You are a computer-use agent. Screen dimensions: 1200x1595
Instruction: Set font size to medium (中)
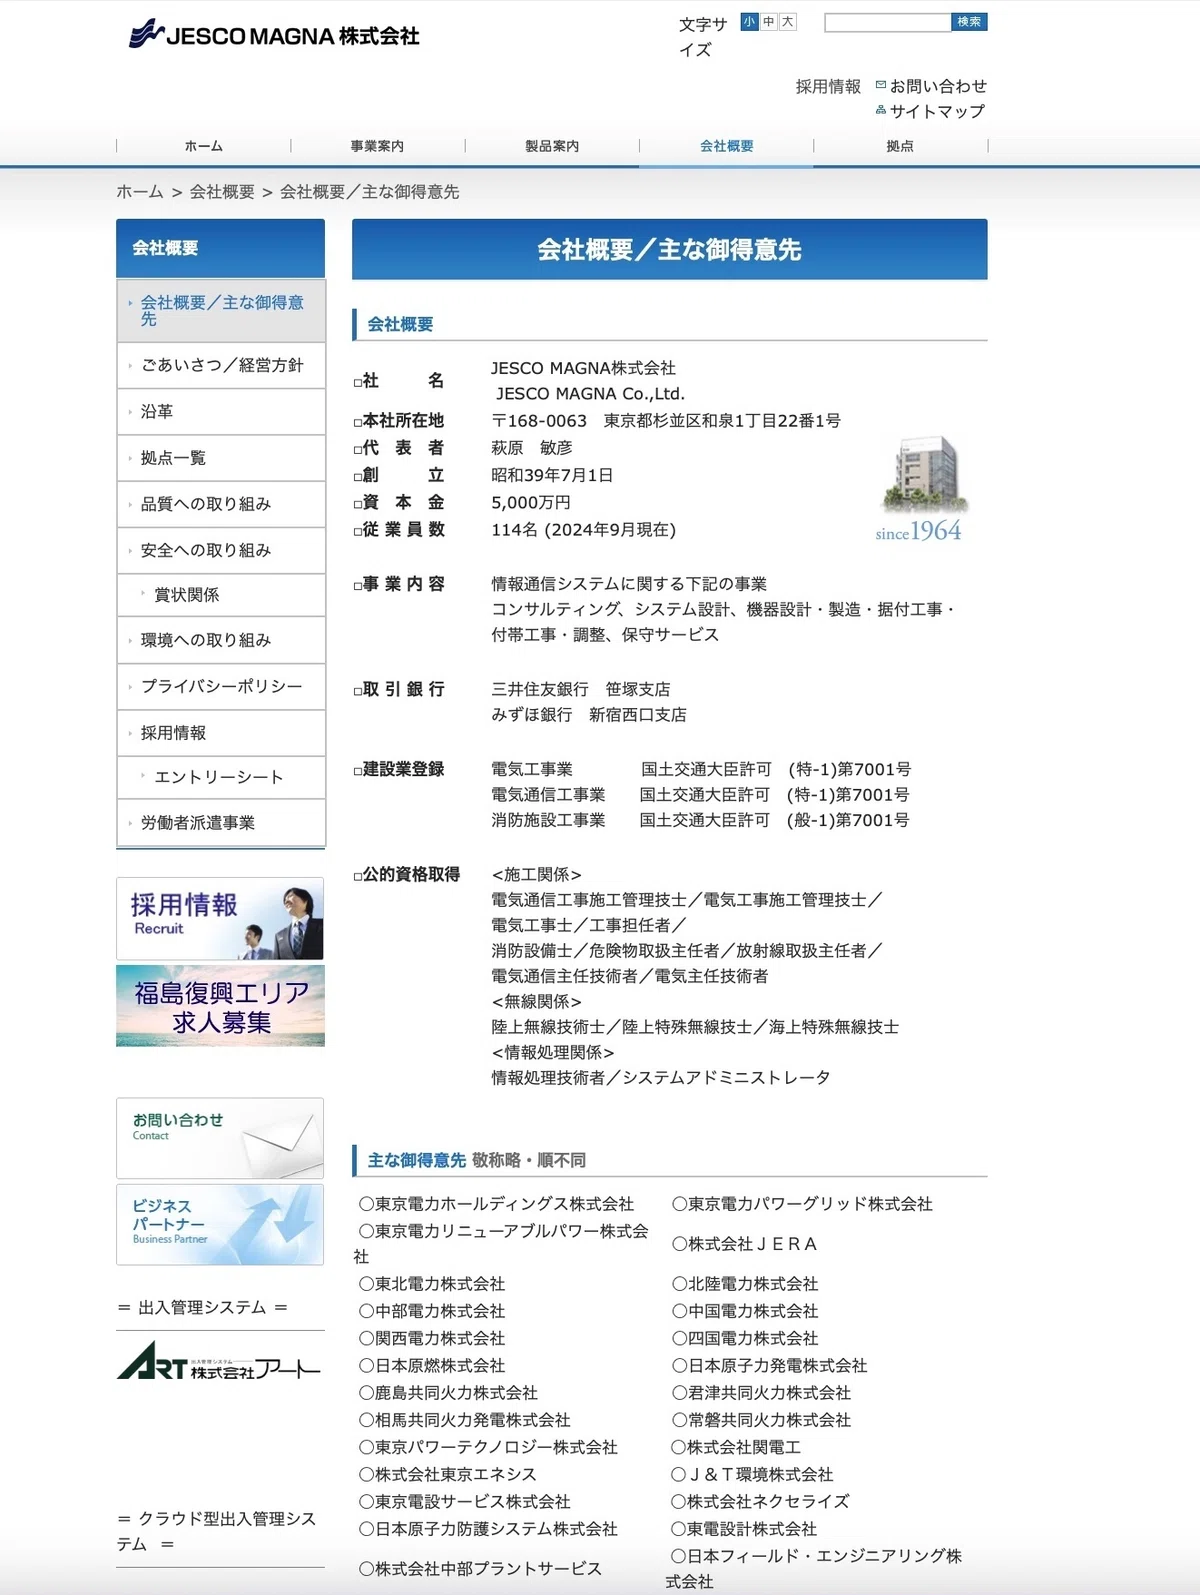coord(769,21)
